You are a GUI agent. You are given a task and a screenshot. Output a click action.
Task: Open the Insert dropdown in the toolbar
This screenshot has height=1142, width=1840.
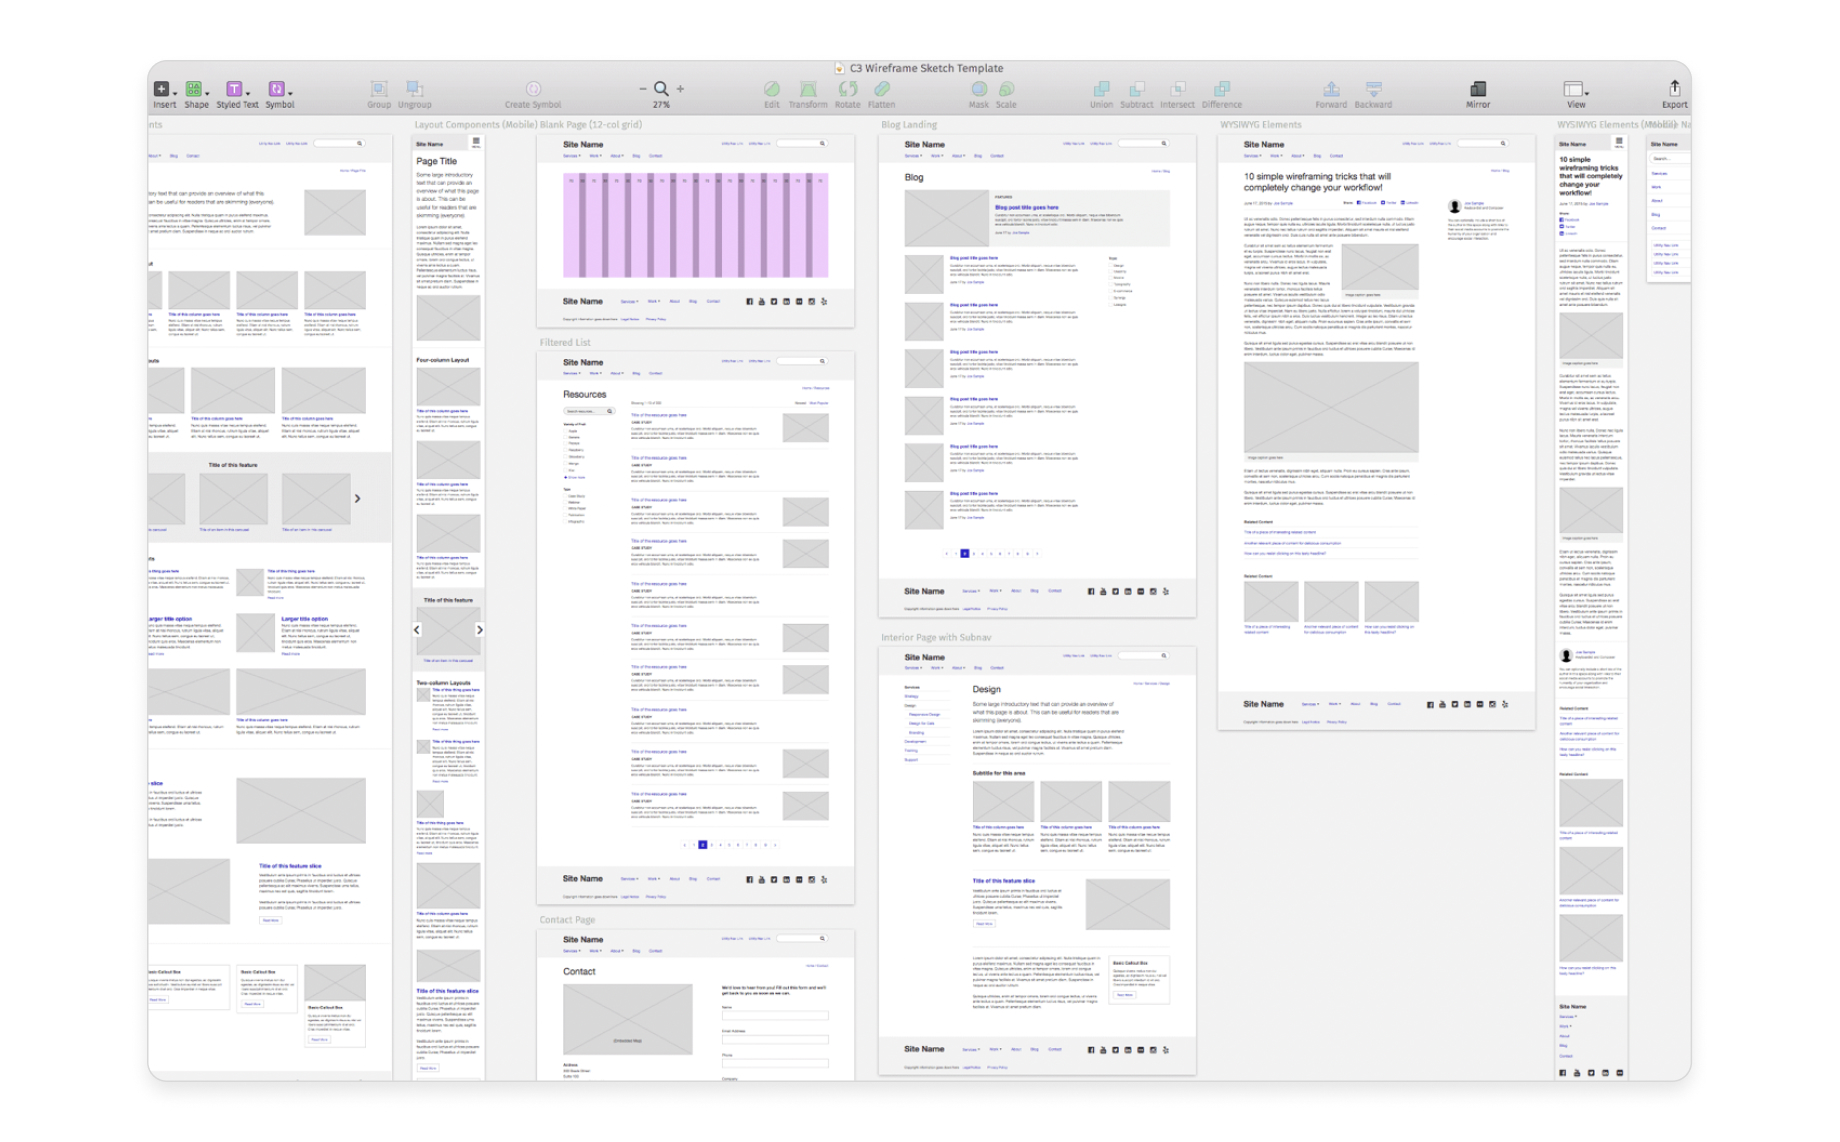pos(164,91)
